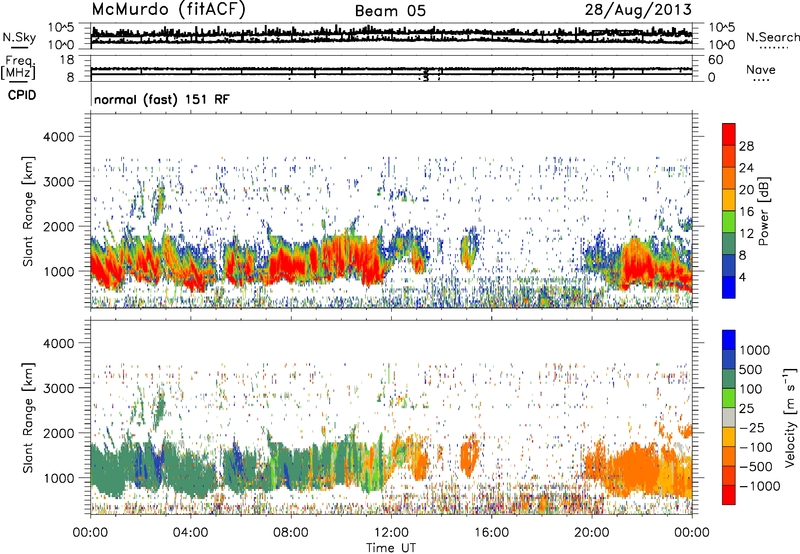
Task: Click the "28" label on Power colorbar
Action: pyautogui.click(x=746, y=146)
